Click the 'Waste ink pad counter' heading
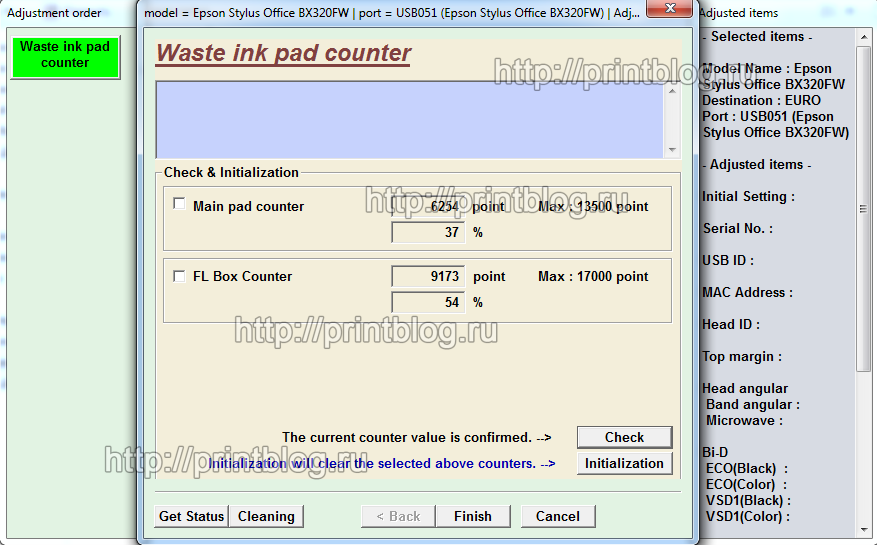 pos(283,53)
